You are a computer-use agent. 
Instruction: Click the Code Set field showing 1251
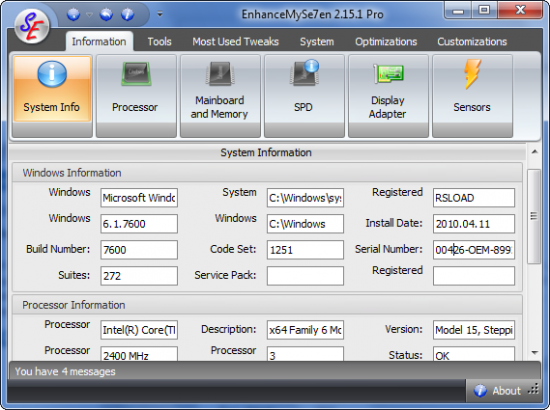coord(305,250)
